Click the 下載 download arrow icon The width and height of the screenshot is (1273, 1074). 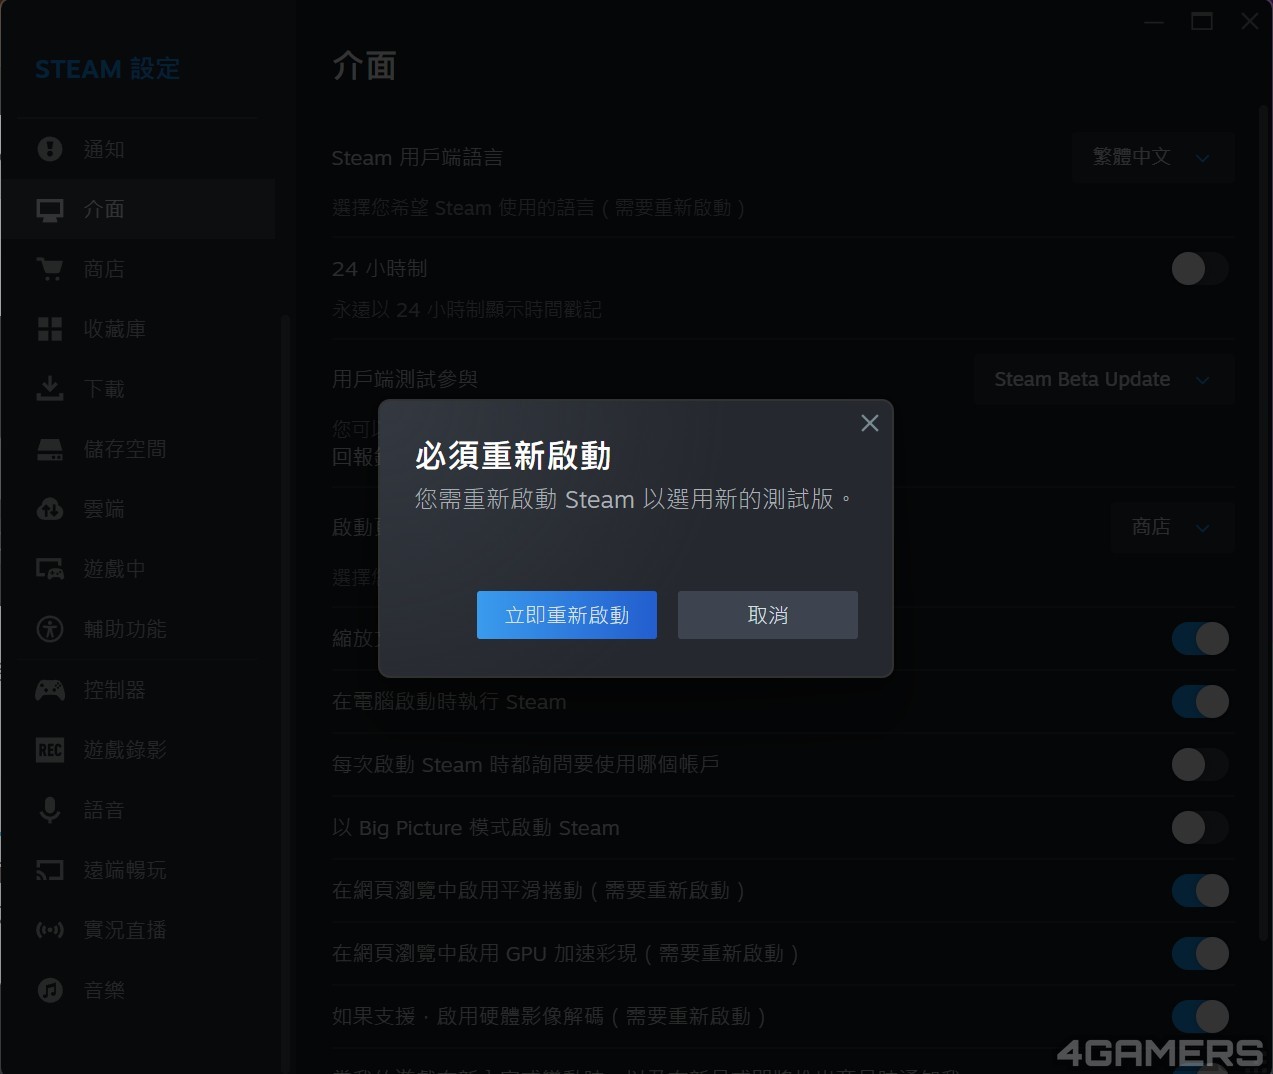coord(50,389)
